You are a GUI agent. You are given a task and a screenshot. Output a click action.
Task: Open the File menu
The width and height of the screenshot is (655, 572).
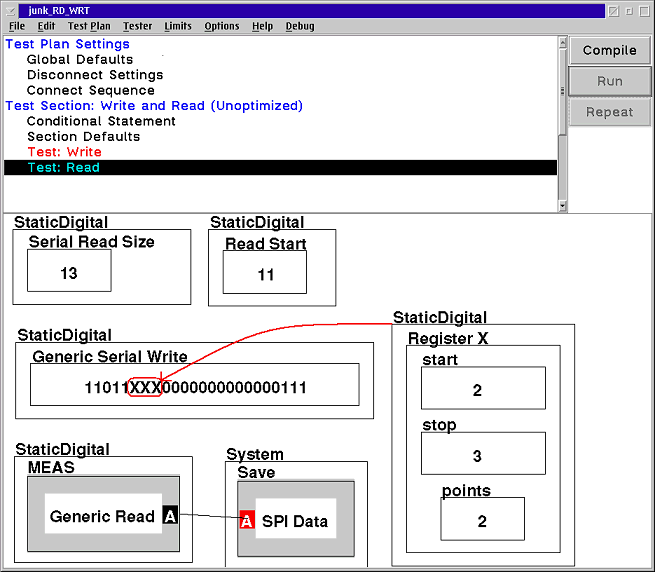coord(17,26)
